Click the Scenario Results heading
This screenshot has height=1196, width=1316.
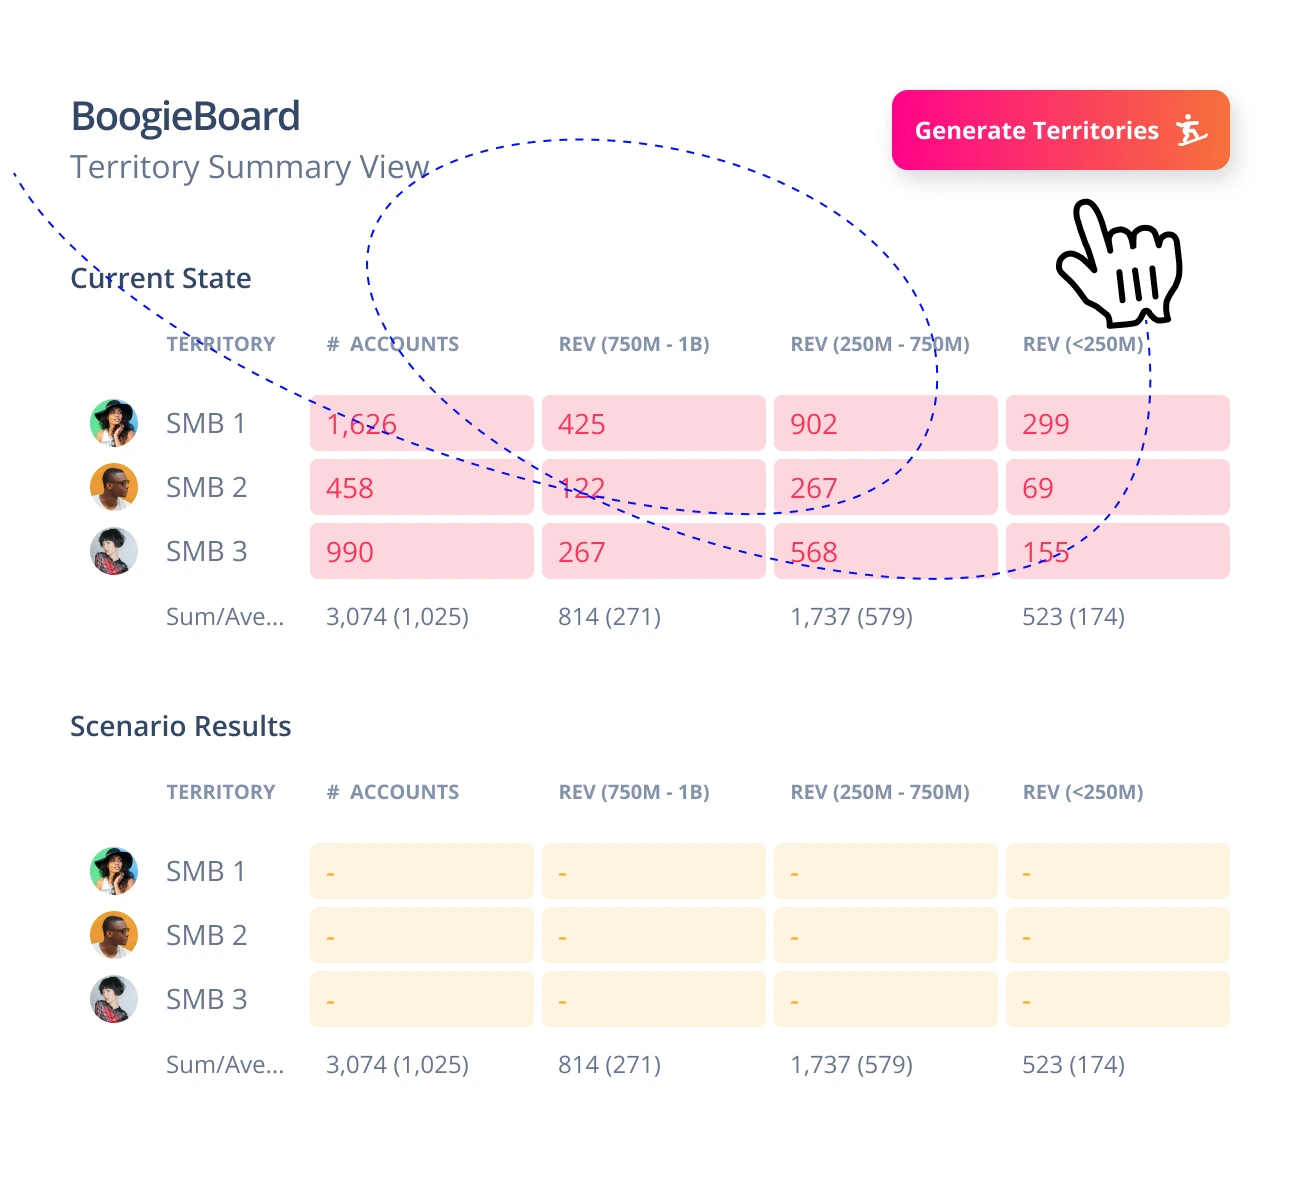(x=181, y=726)
